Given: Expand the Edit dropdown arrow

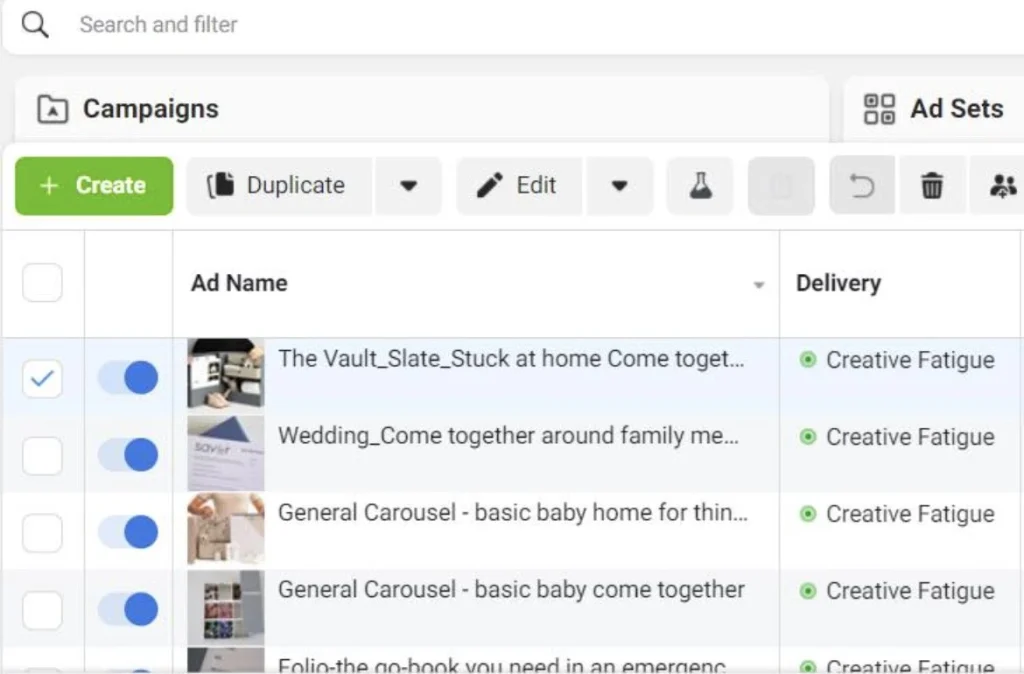Looking at the screenshot, I should click(x=619, y=186).
